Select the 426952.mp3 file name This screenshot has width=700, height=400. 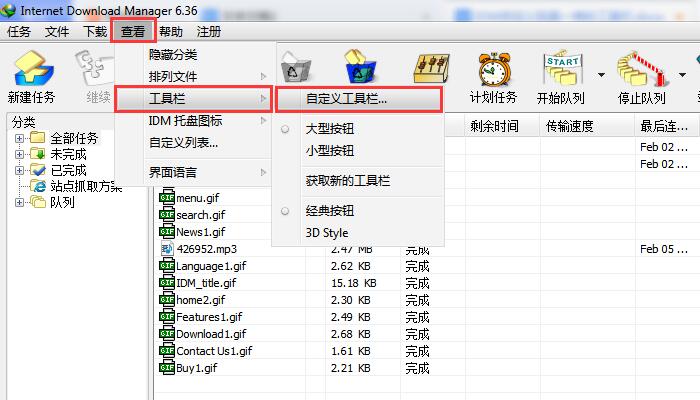tap(207, 249)
